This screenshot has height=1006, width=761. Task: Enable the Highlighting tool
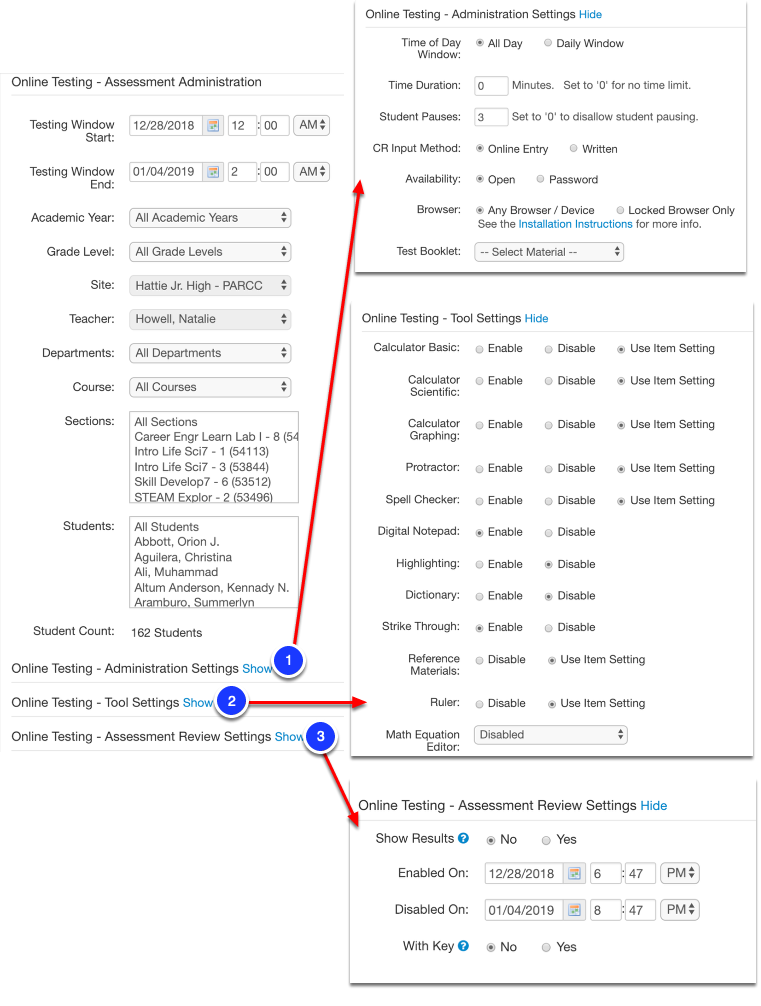479,565
